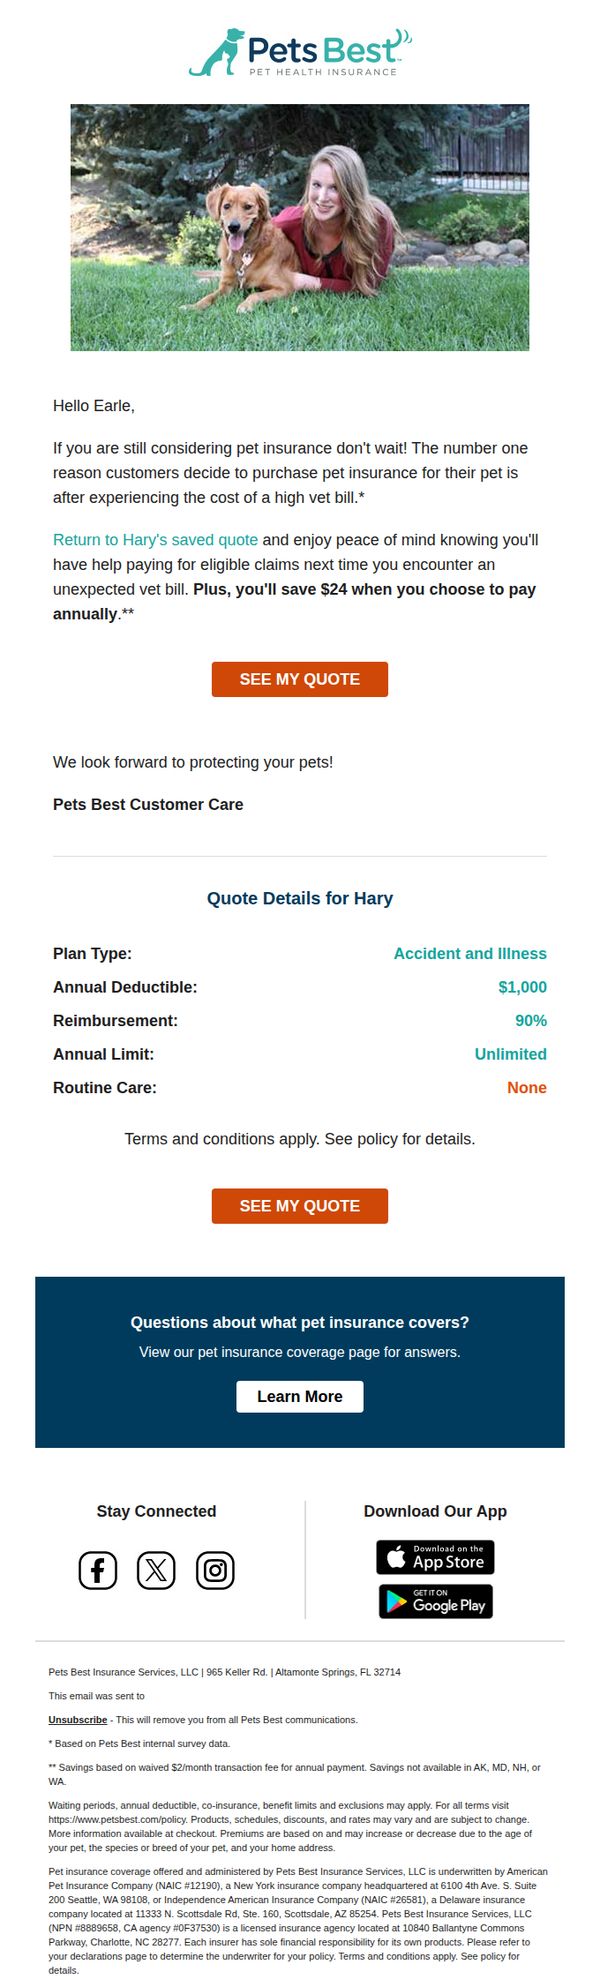Click the Accident and Illness plan value
Viewport: 600px width, 1987px height.
pos(470,954)
